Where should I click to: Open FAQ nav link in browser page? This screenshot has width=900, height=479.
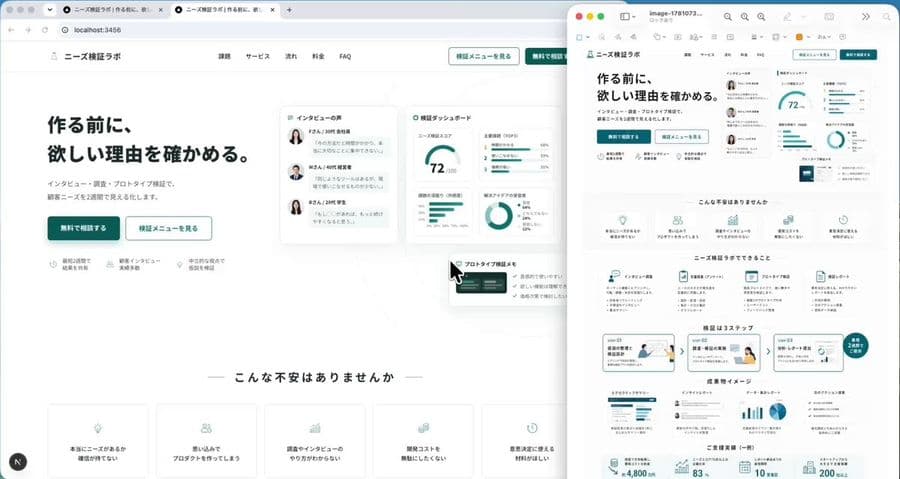point(345,56)
